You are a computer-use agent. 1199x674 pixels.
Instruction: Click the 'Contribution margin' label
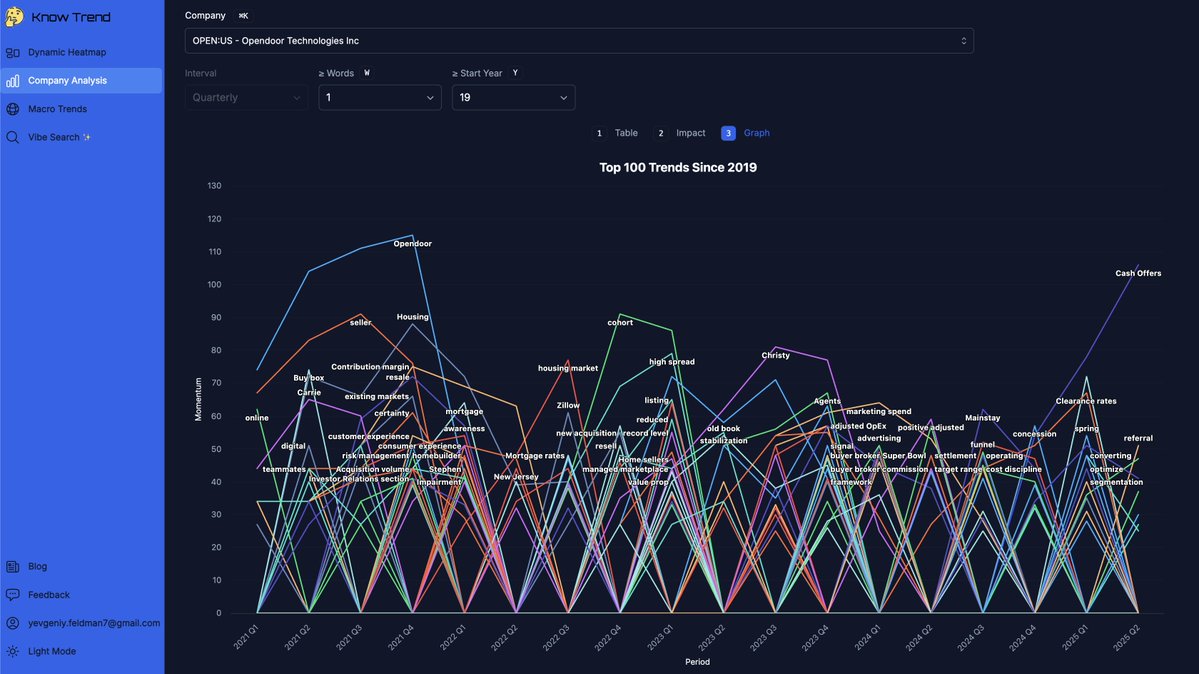pos(370,367)
